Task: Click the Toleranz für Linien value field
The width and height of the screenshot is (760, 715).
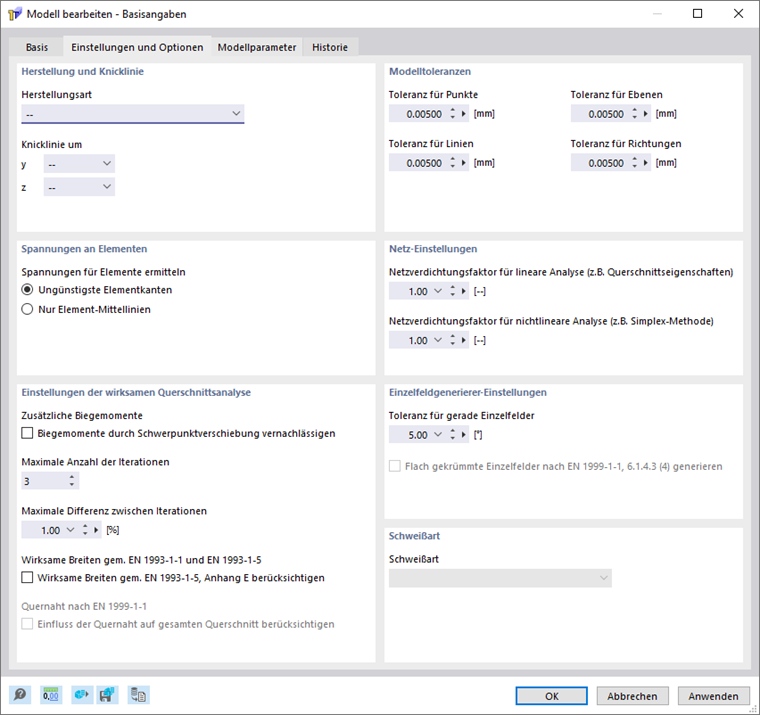Action: [418, 163]
